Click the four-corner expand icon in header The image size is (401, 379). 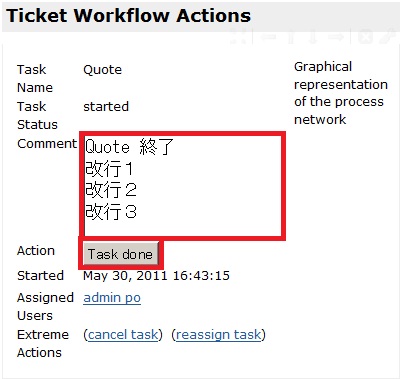tap(239, 36)
